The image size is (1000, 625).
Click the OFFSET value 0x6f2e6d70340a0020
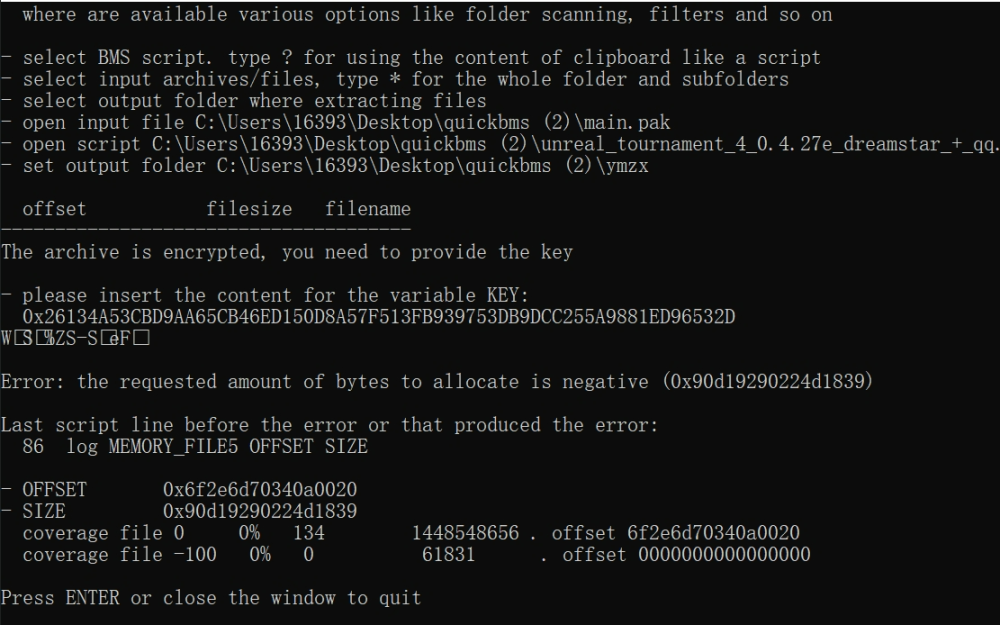click(259, 490)
